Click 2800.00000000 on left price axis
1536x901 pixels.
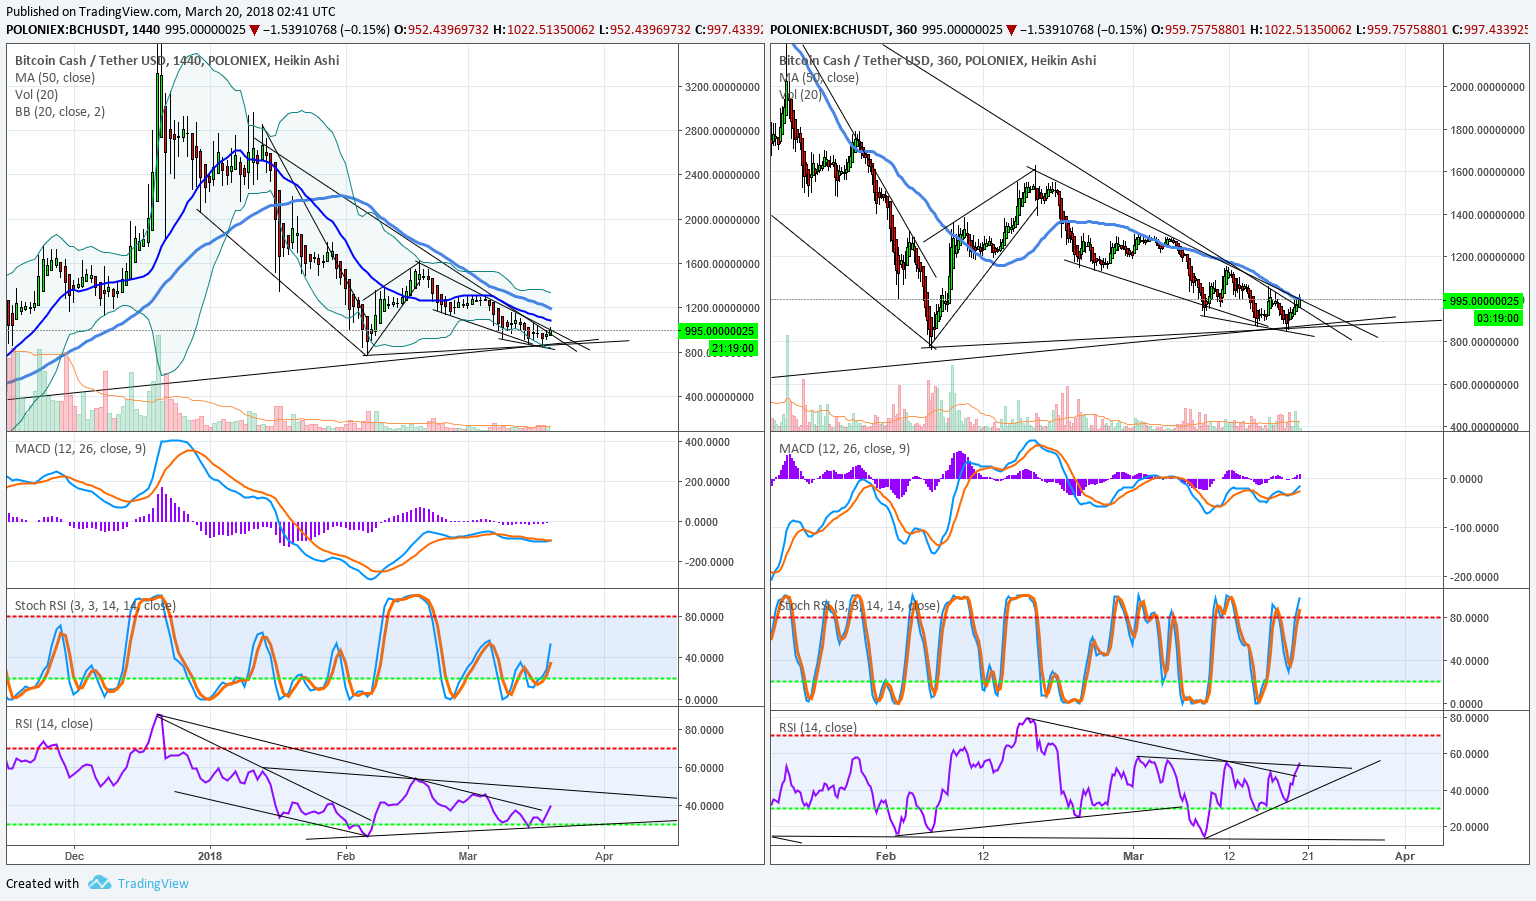click(722, 131)
